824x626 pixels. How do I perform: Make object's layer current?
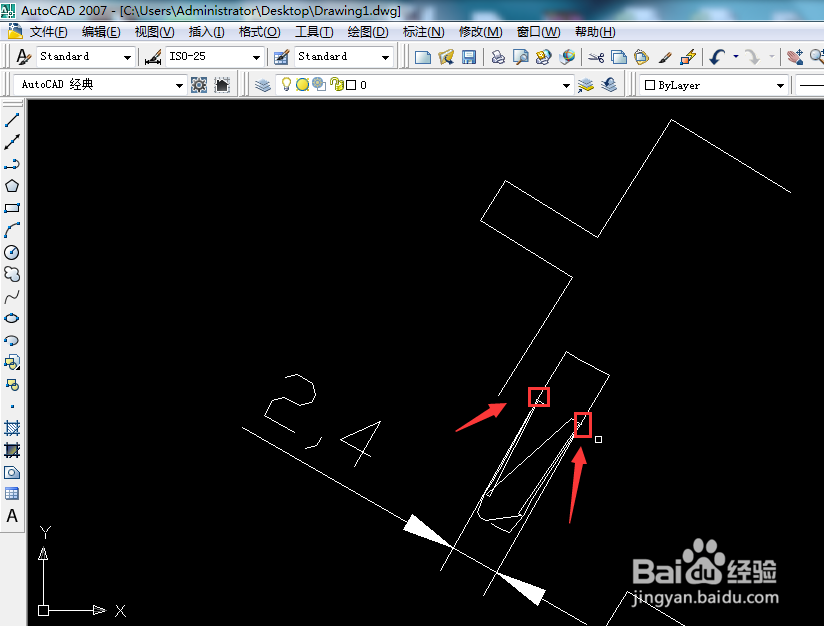(585, 85)
